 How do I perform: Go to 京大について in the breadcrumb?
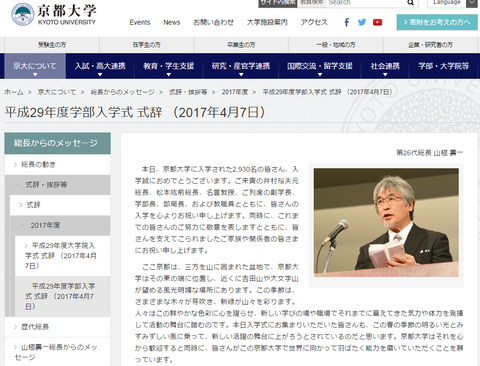pos(57,92)
